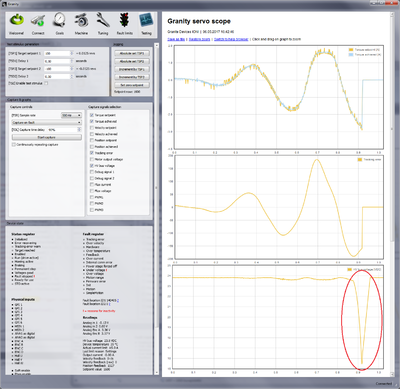This screenshot has height=389, width=400.
Task: Open the Connect tab
Action: 38,24
